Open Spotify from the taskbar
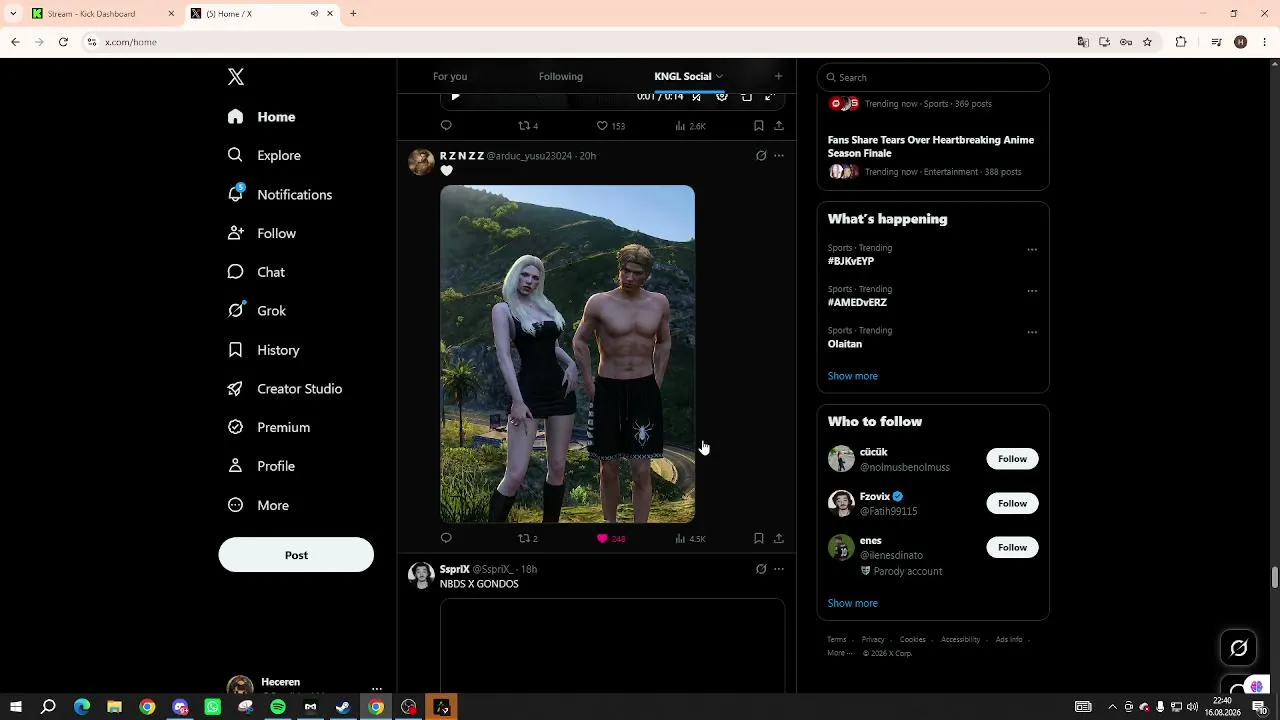Image resolution: width=1280 pixels, height=720 pixels. pos(278,707)
